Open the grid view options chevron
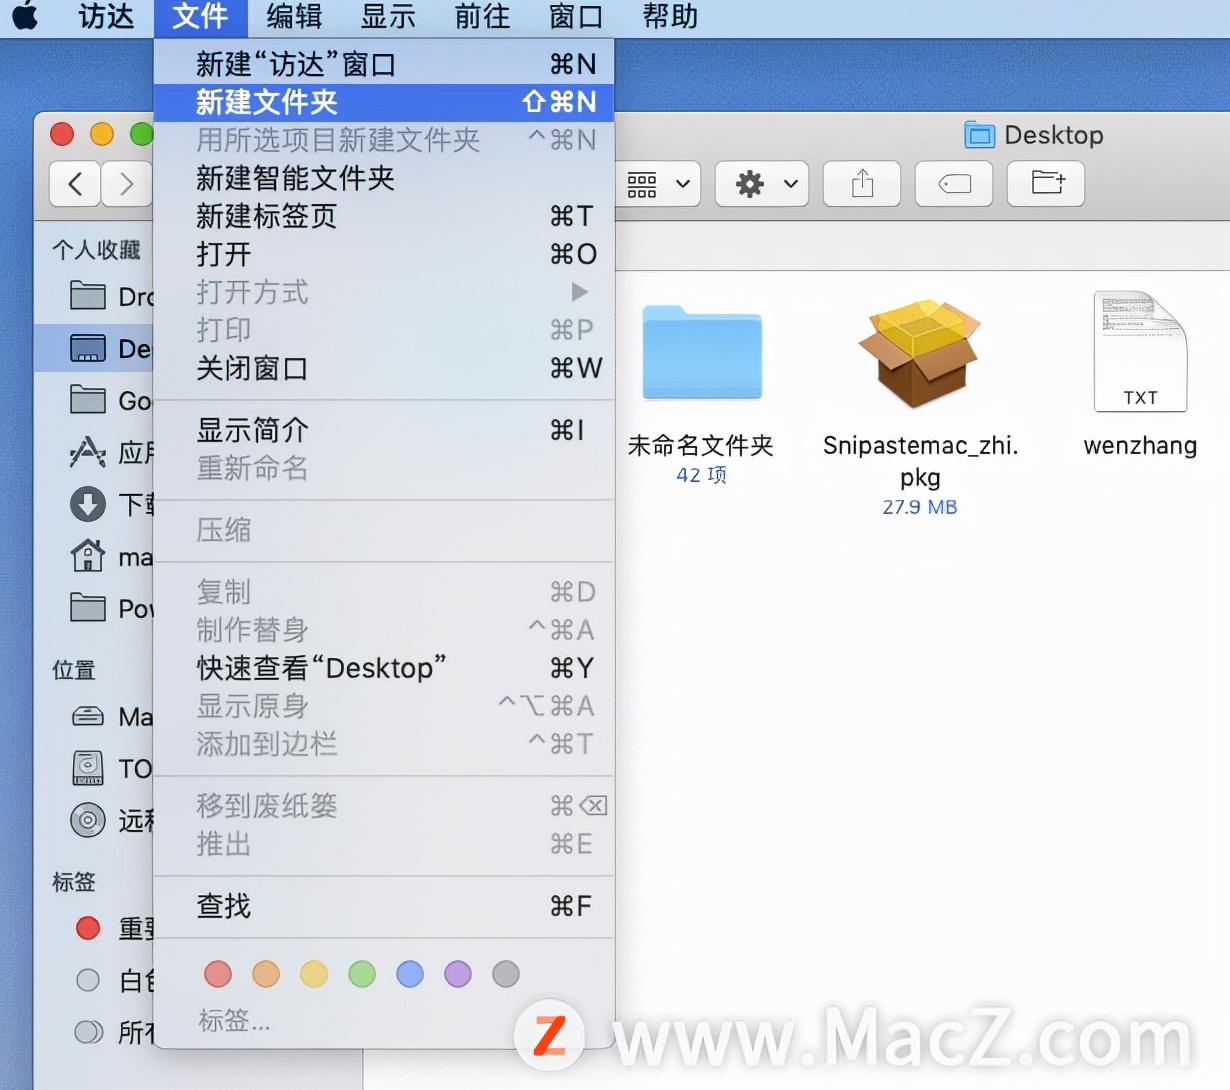 coord(683,184)
